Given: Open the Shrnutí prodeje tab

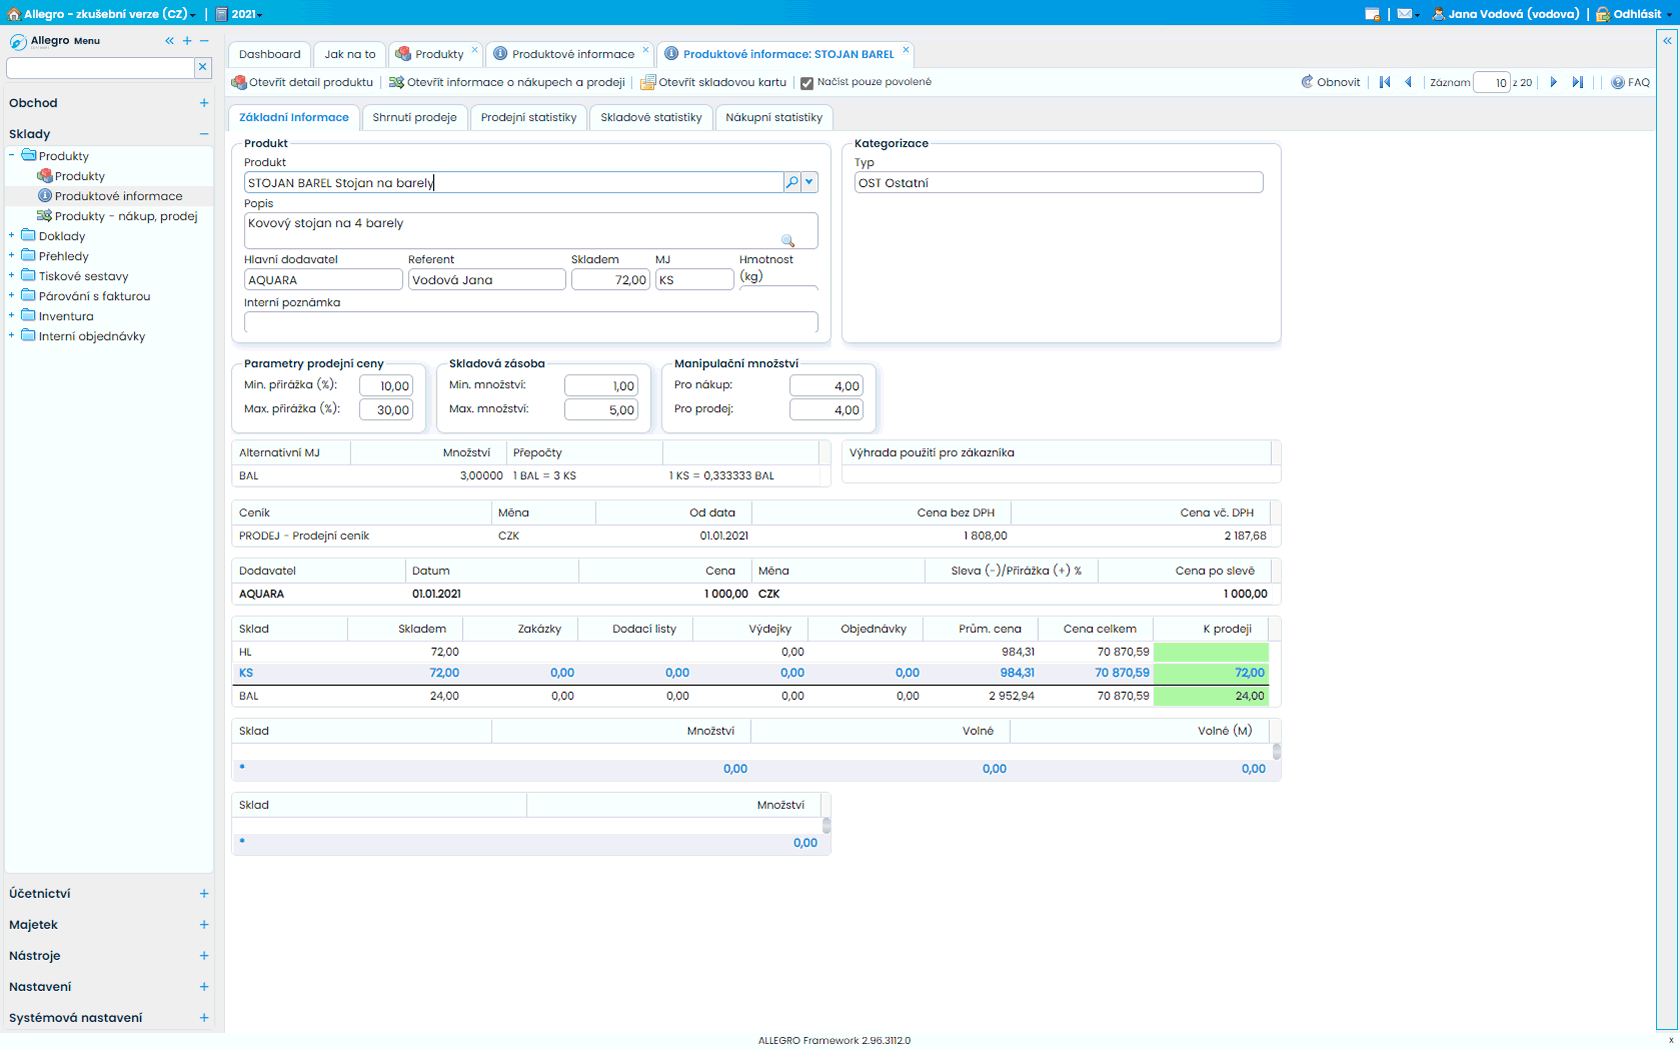Looking at the screenshot, I should point(414,117).
